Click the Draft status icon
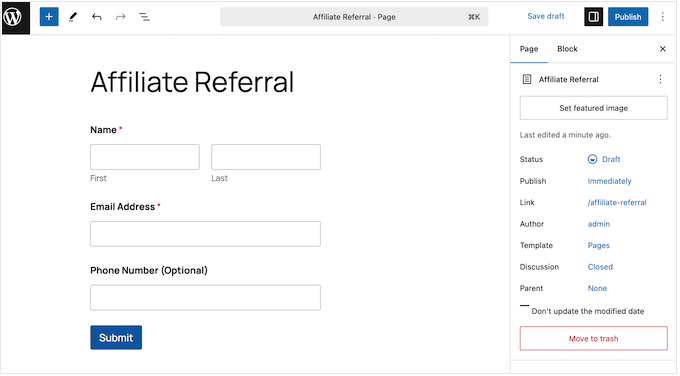The height and width of the screenshot is (376, 680). (592, 159)
